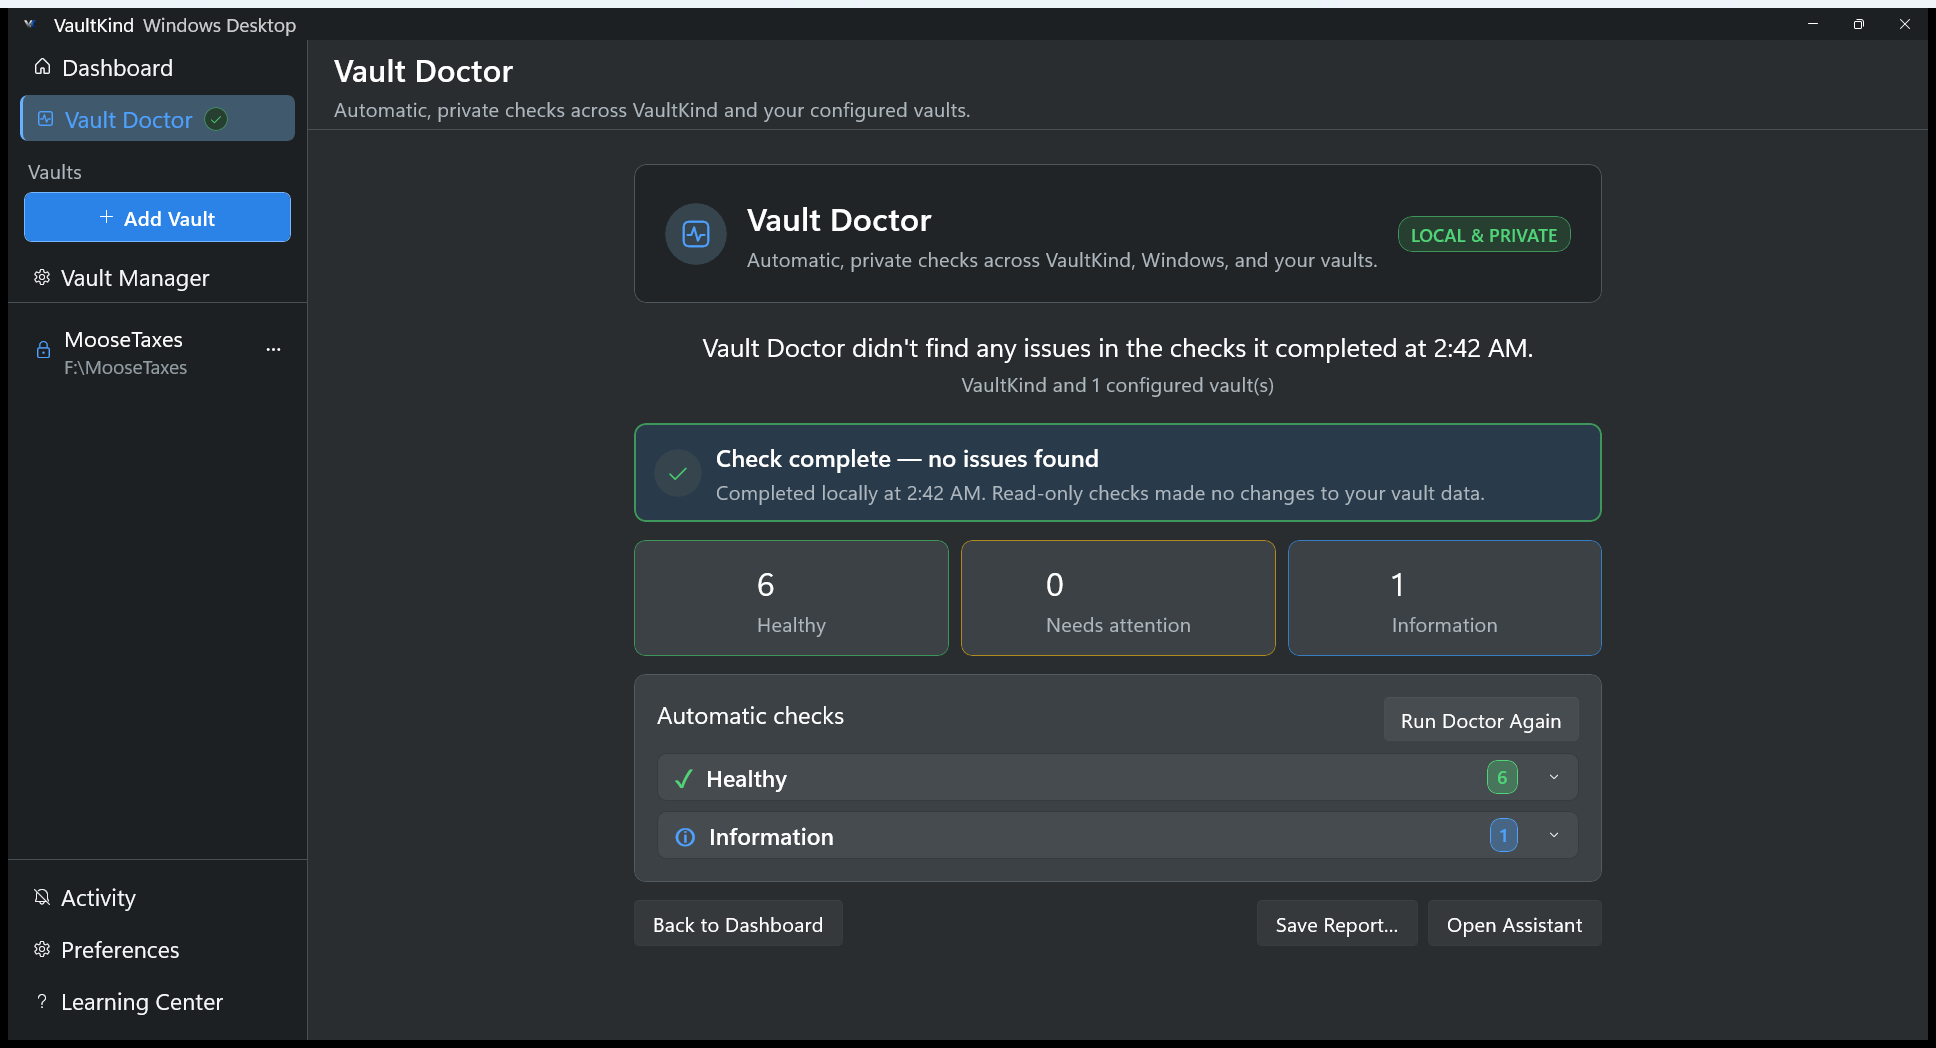Click the Activity bell icon
The image size is (1936, 1048).
42,897
